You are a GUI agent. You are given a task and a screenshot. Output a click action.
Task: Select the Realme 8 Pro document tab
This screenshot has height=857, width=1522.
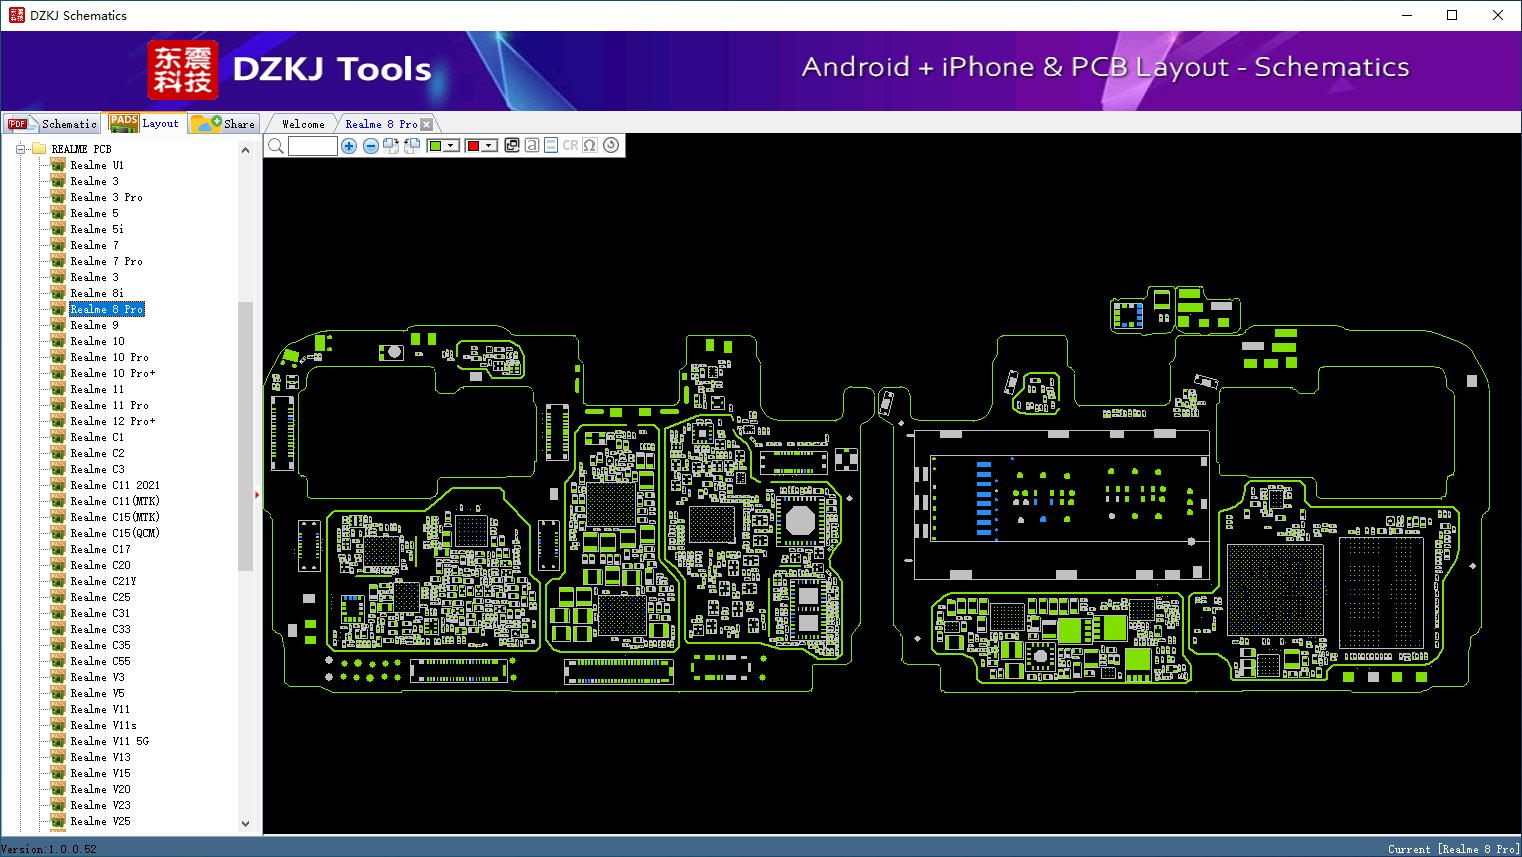(x=381, y=124)
